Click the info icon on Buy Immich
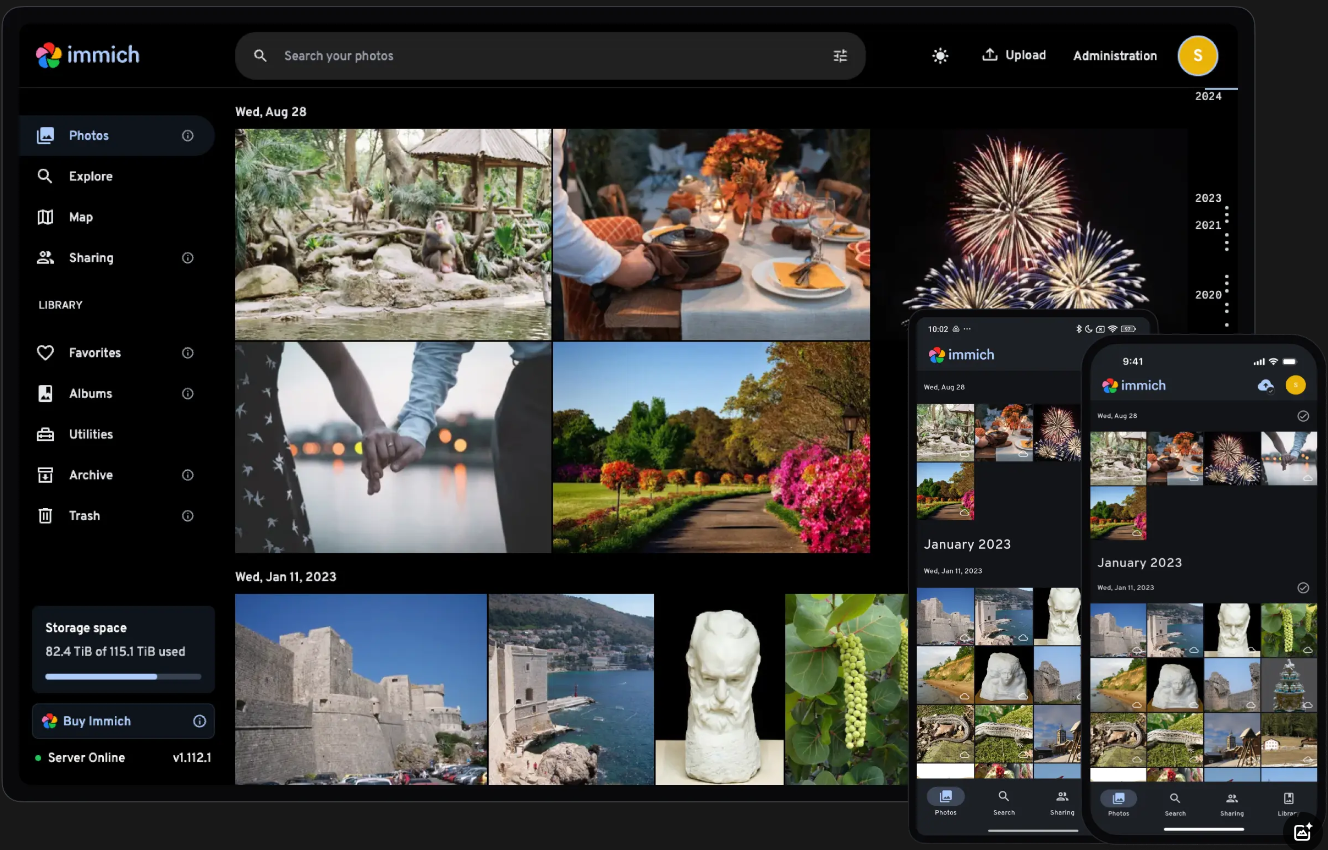The height and width of the screenshot is (850, 1328). click(199, 721)
